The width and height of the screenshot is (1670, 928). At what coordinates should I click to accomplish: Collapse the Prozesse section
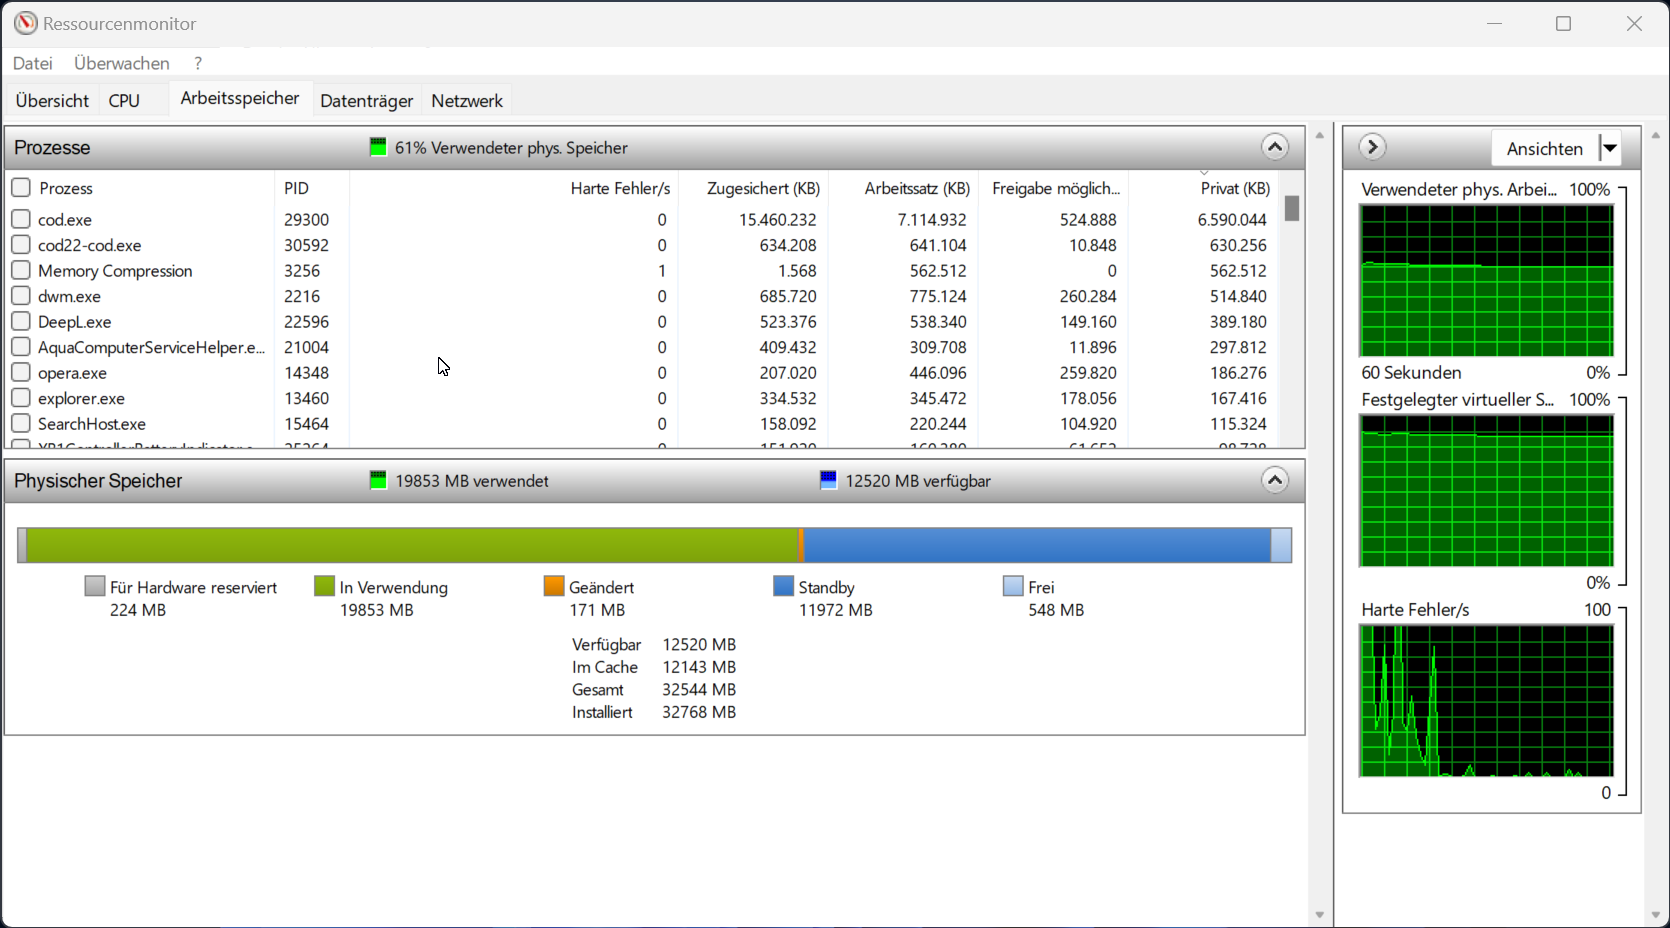1274,147
